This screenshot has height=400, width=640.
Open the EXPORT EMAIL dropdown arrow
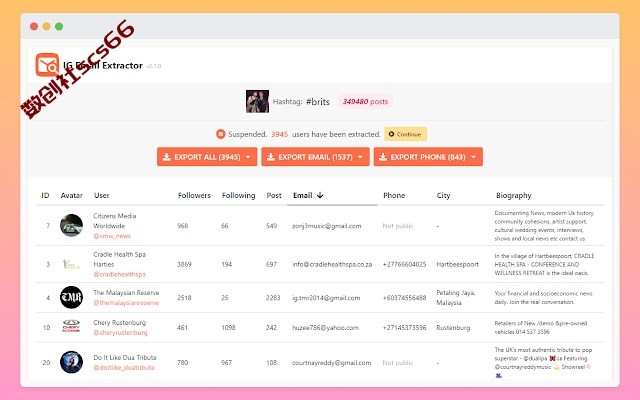pyautogui.click(x=360, y=157)
